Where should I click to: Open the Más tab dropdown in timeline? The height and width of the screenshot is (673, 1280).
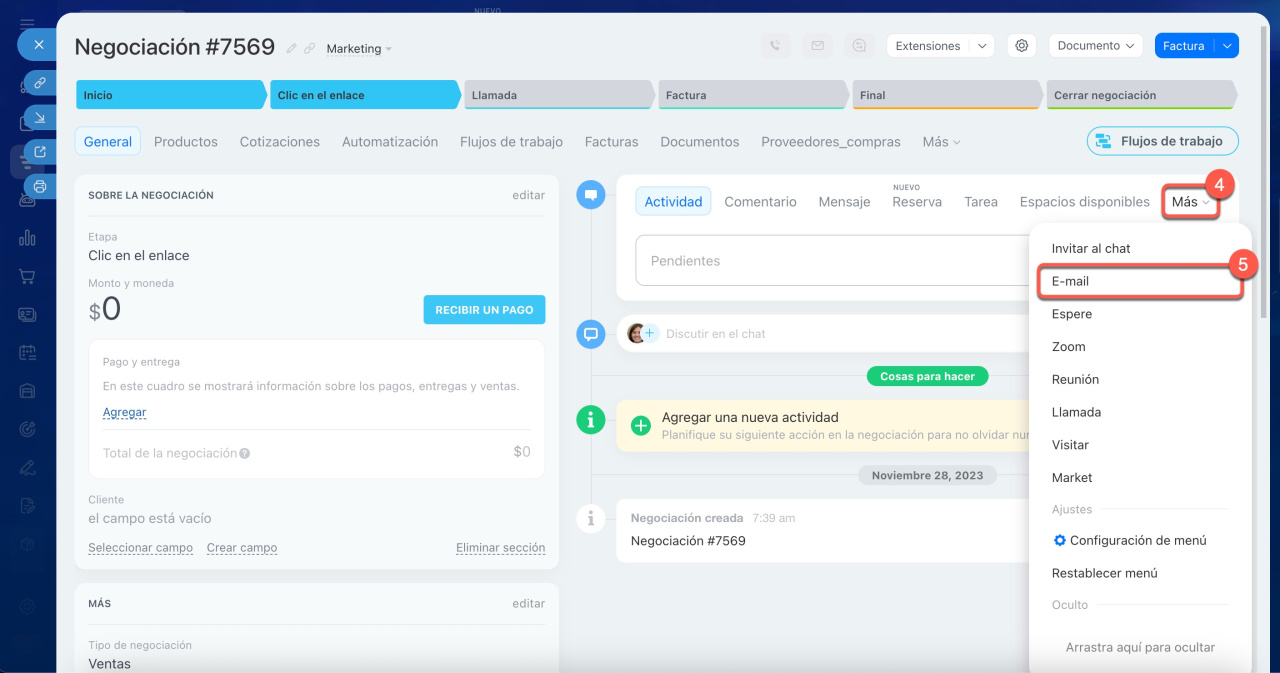1190,202
